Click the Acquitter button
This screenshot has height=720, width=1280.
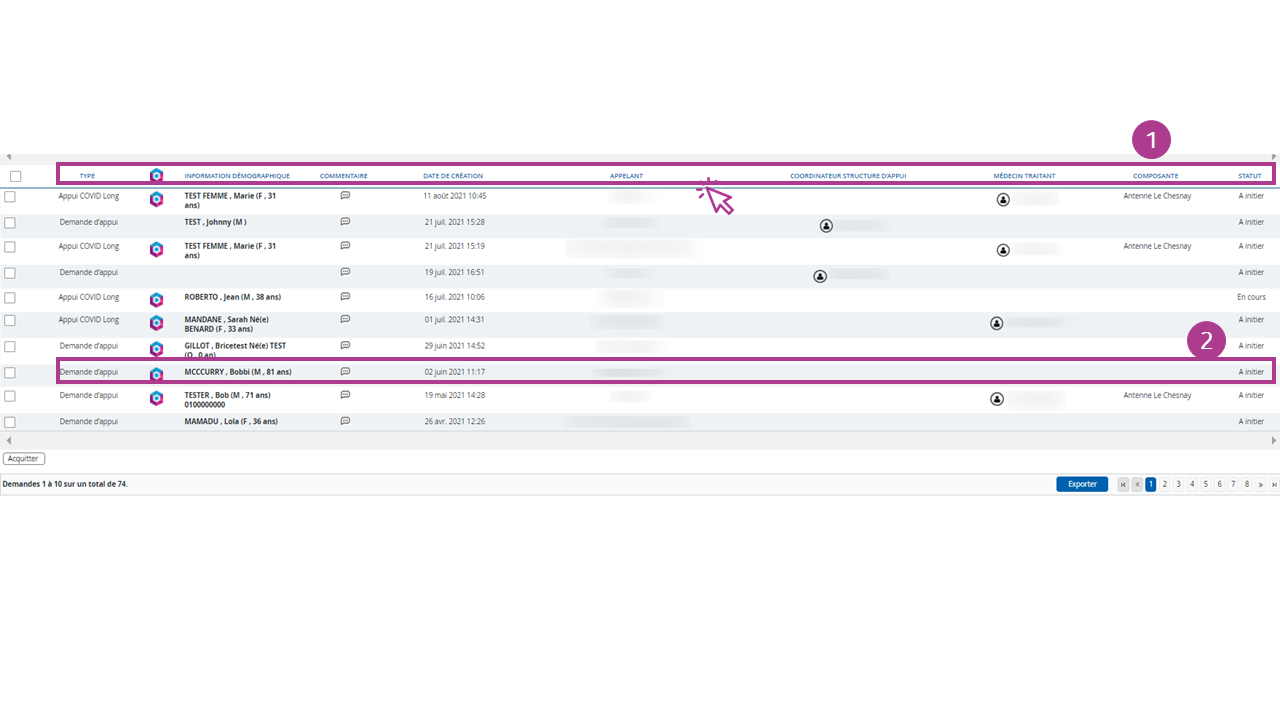[x=23, y=459]
